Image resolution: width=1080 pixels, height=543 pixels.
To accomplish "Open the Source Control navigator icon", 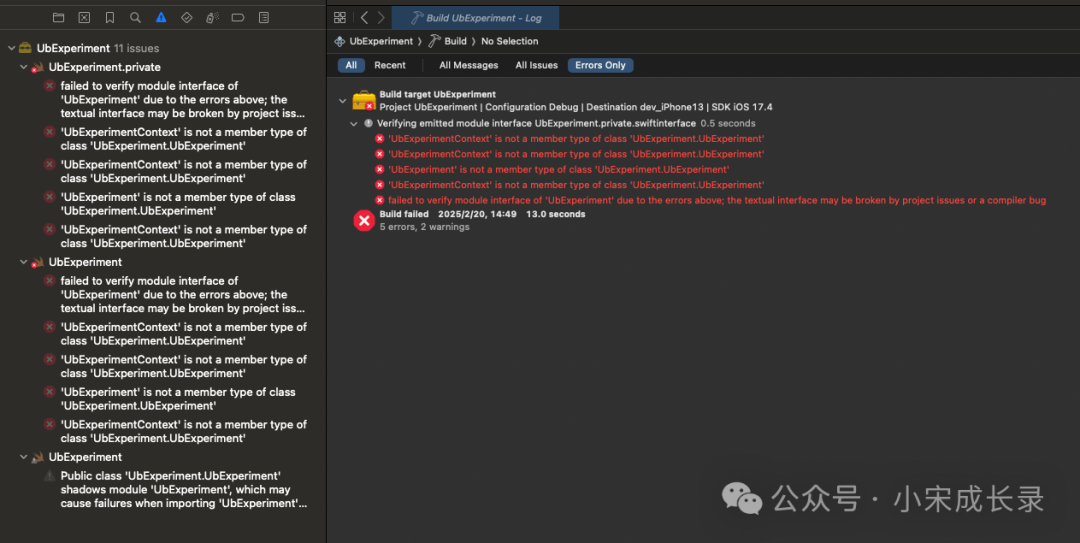I will click(84, 18).
